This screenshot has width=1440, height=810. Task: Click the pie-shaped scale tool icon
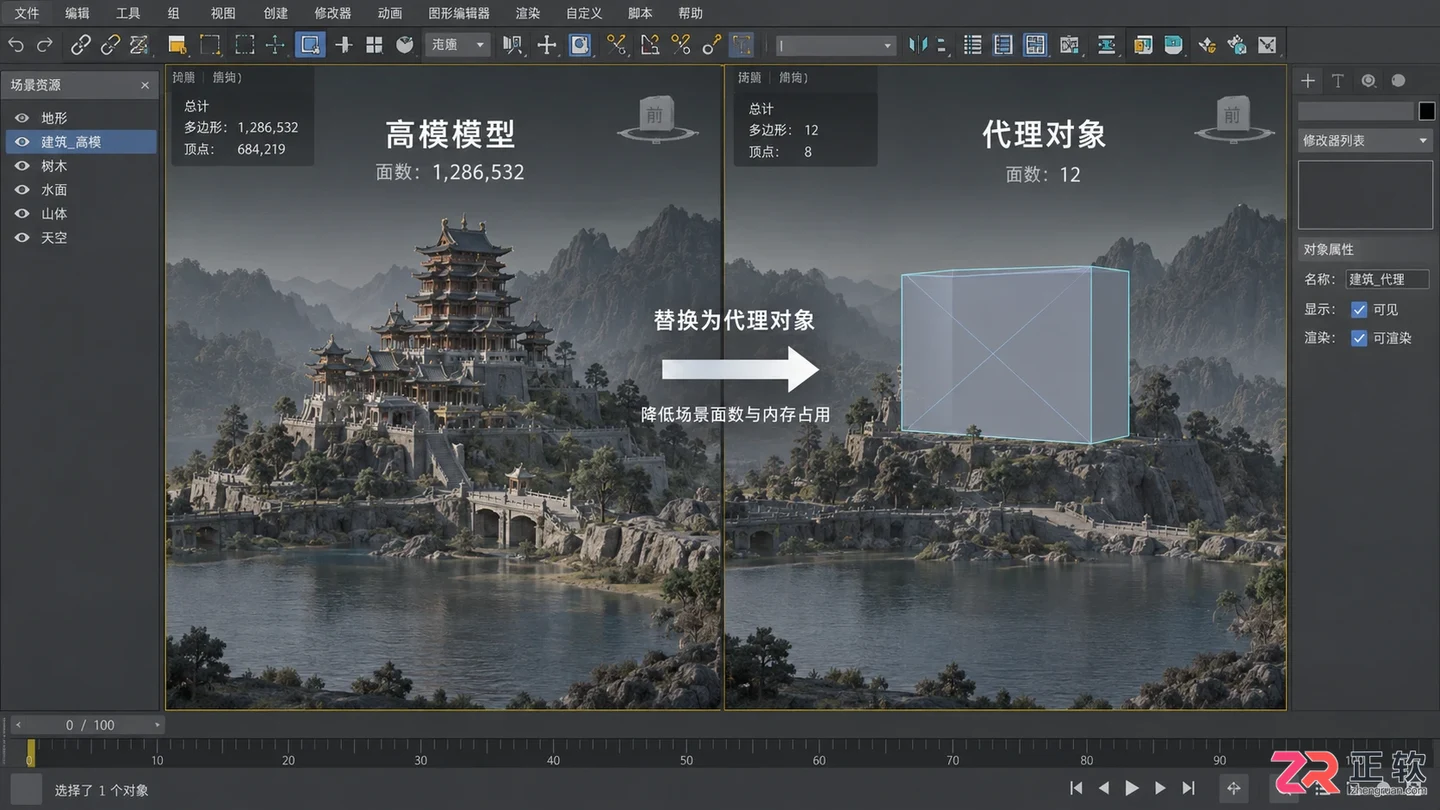405,45
